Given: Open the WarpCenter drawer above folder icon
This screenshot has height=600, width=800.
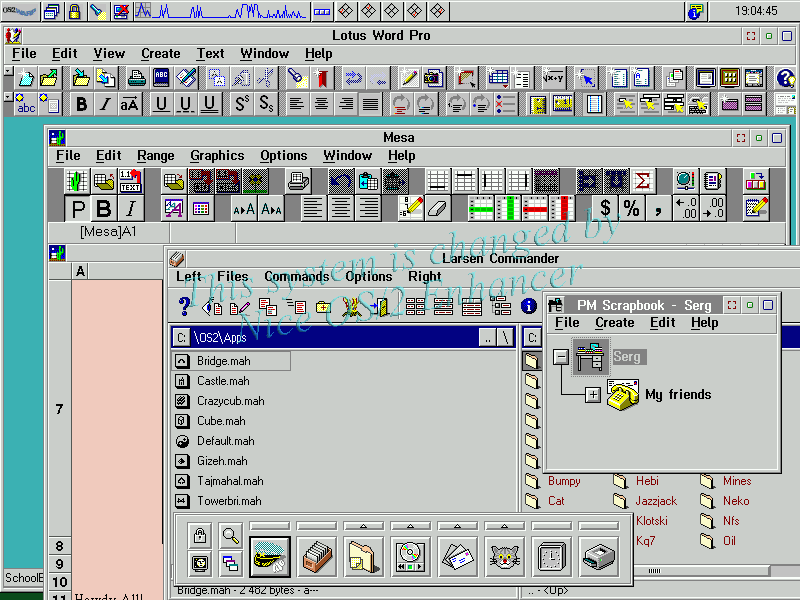Looking at the screenshot, I should (x=363, y=526).
